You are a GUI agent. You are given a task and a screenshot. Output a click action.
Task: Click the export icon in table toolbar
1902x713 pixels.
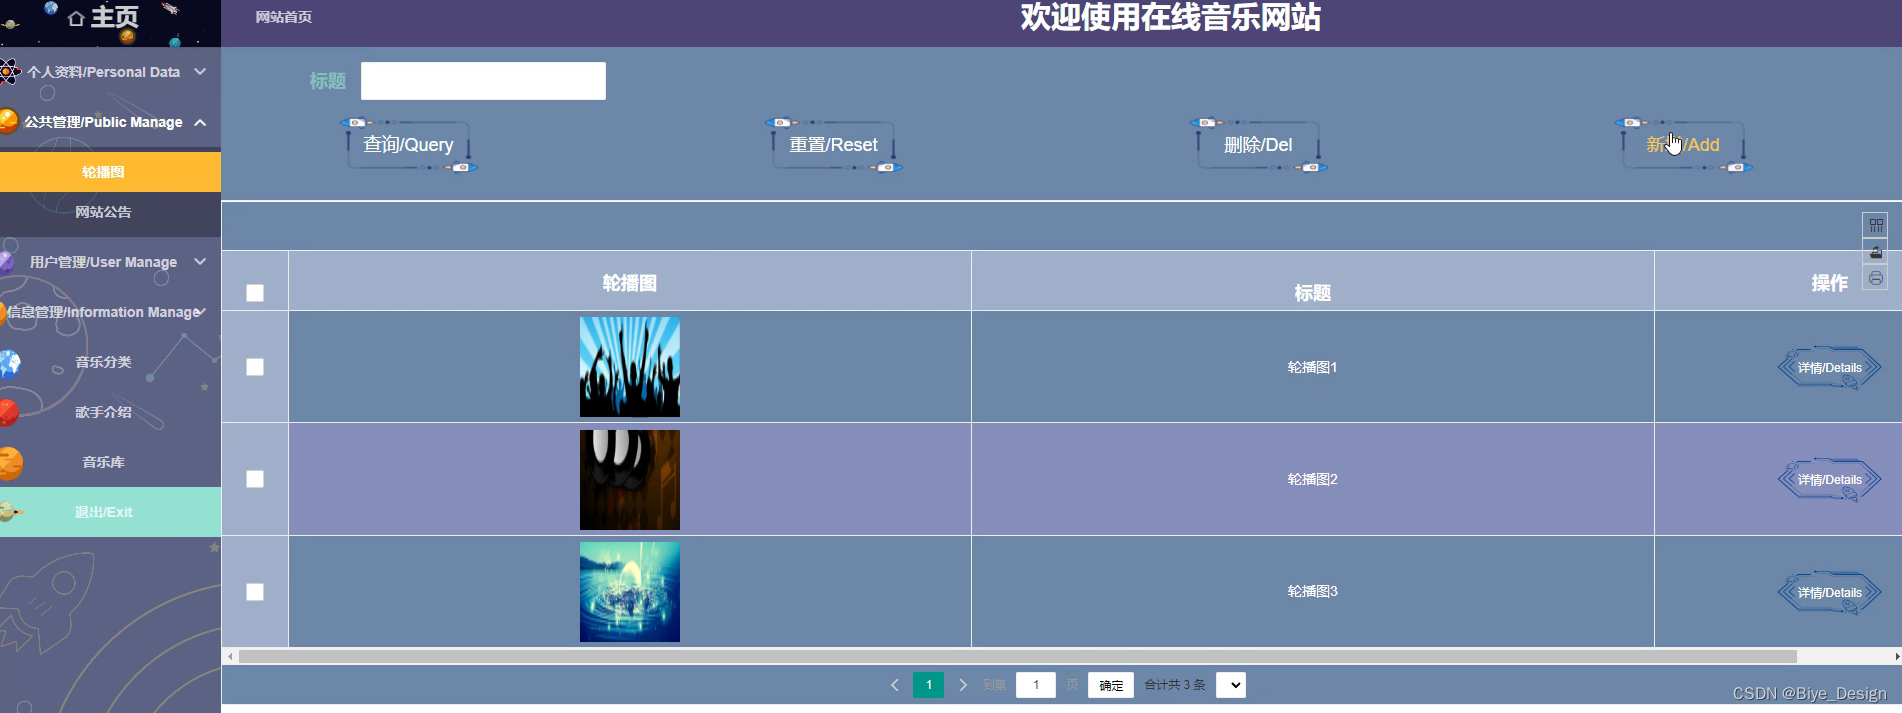[x=1876, y=252]
